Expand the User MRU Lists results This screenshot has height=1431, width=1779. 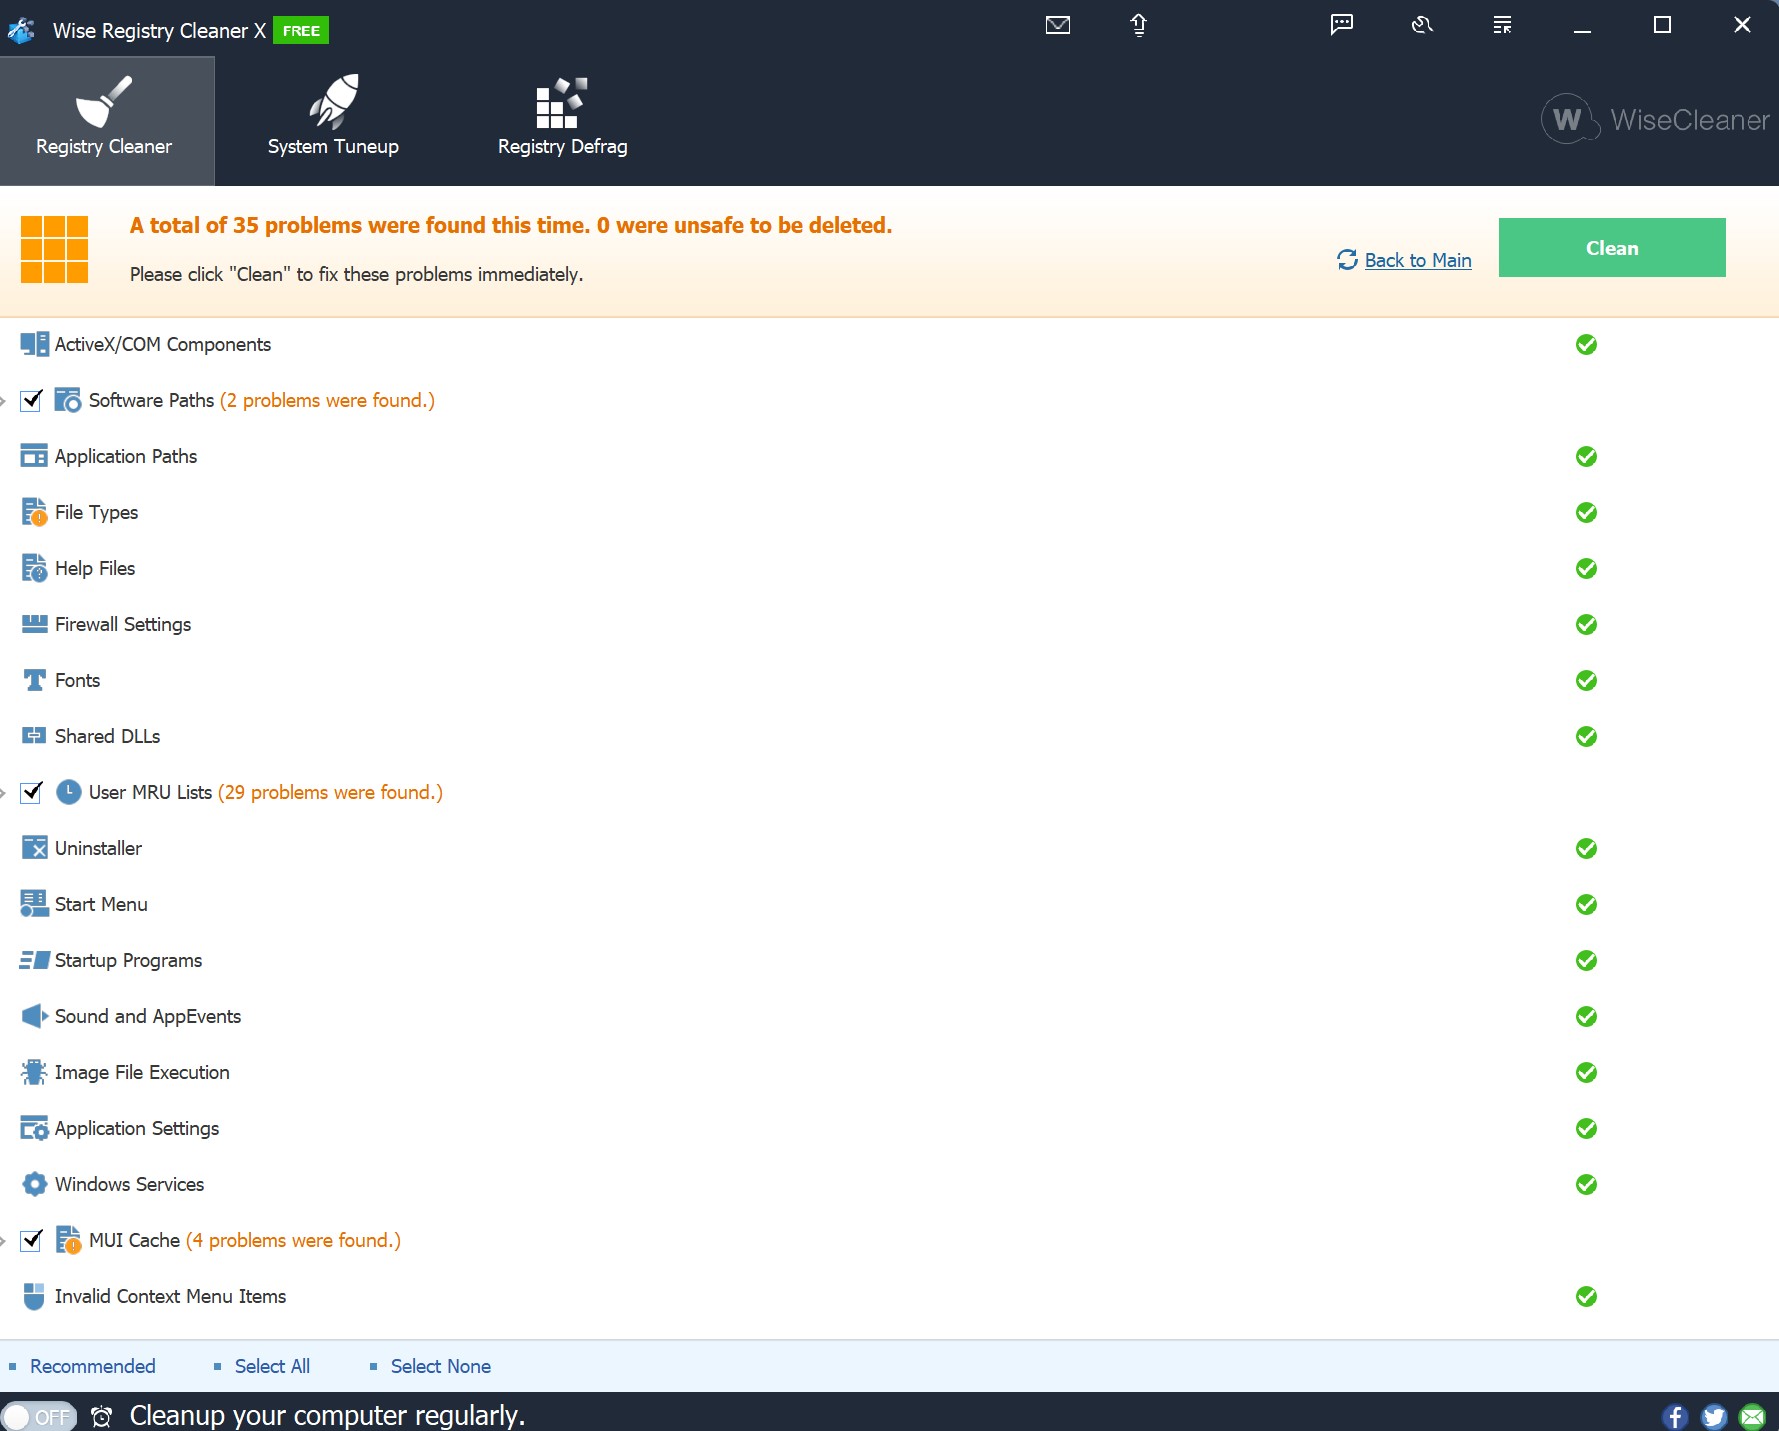[4, 793]
